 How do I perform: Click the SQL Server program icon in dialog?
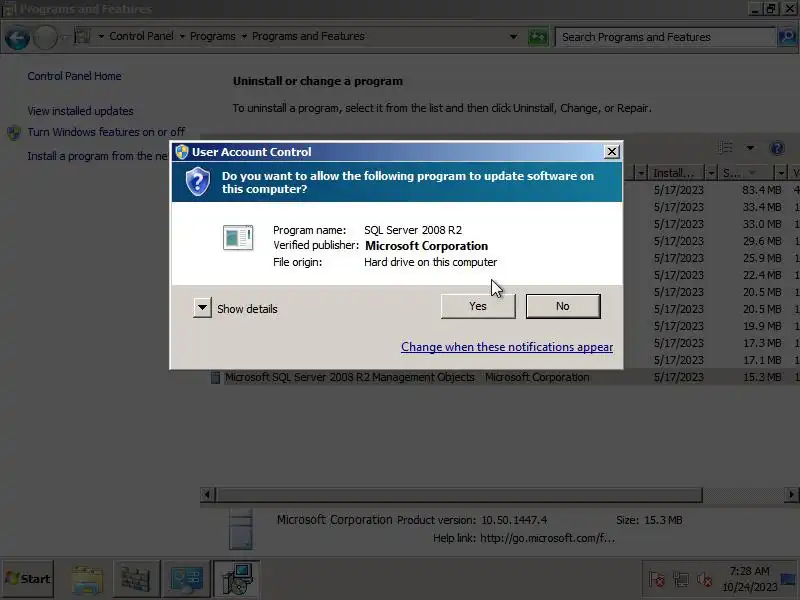tap(238, 238)
